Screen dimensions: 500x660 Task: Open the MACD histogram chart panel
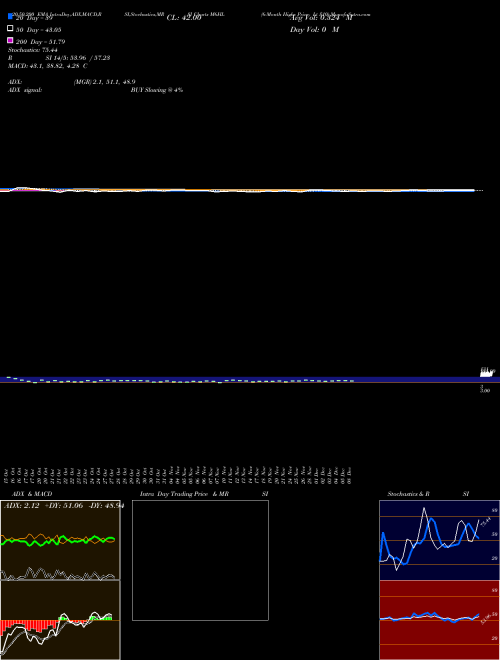pyautogui.click(x=60, y=620)
